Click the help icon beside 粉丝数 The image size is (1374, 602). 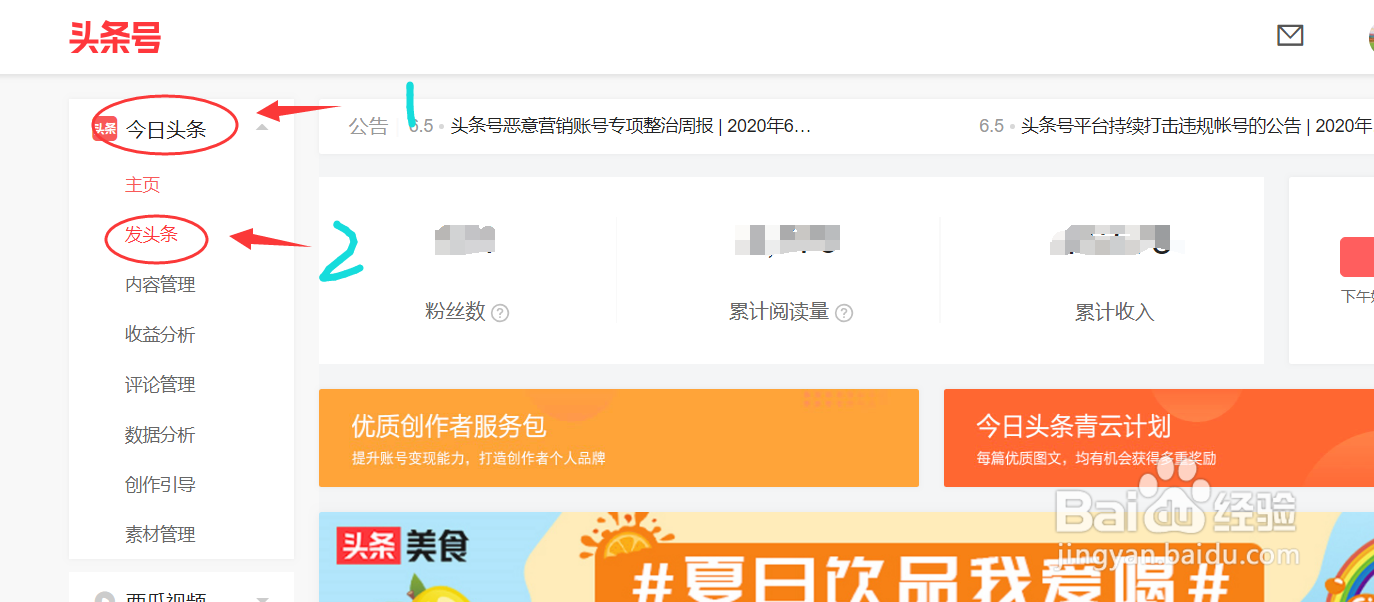click(x=500, y=313)
